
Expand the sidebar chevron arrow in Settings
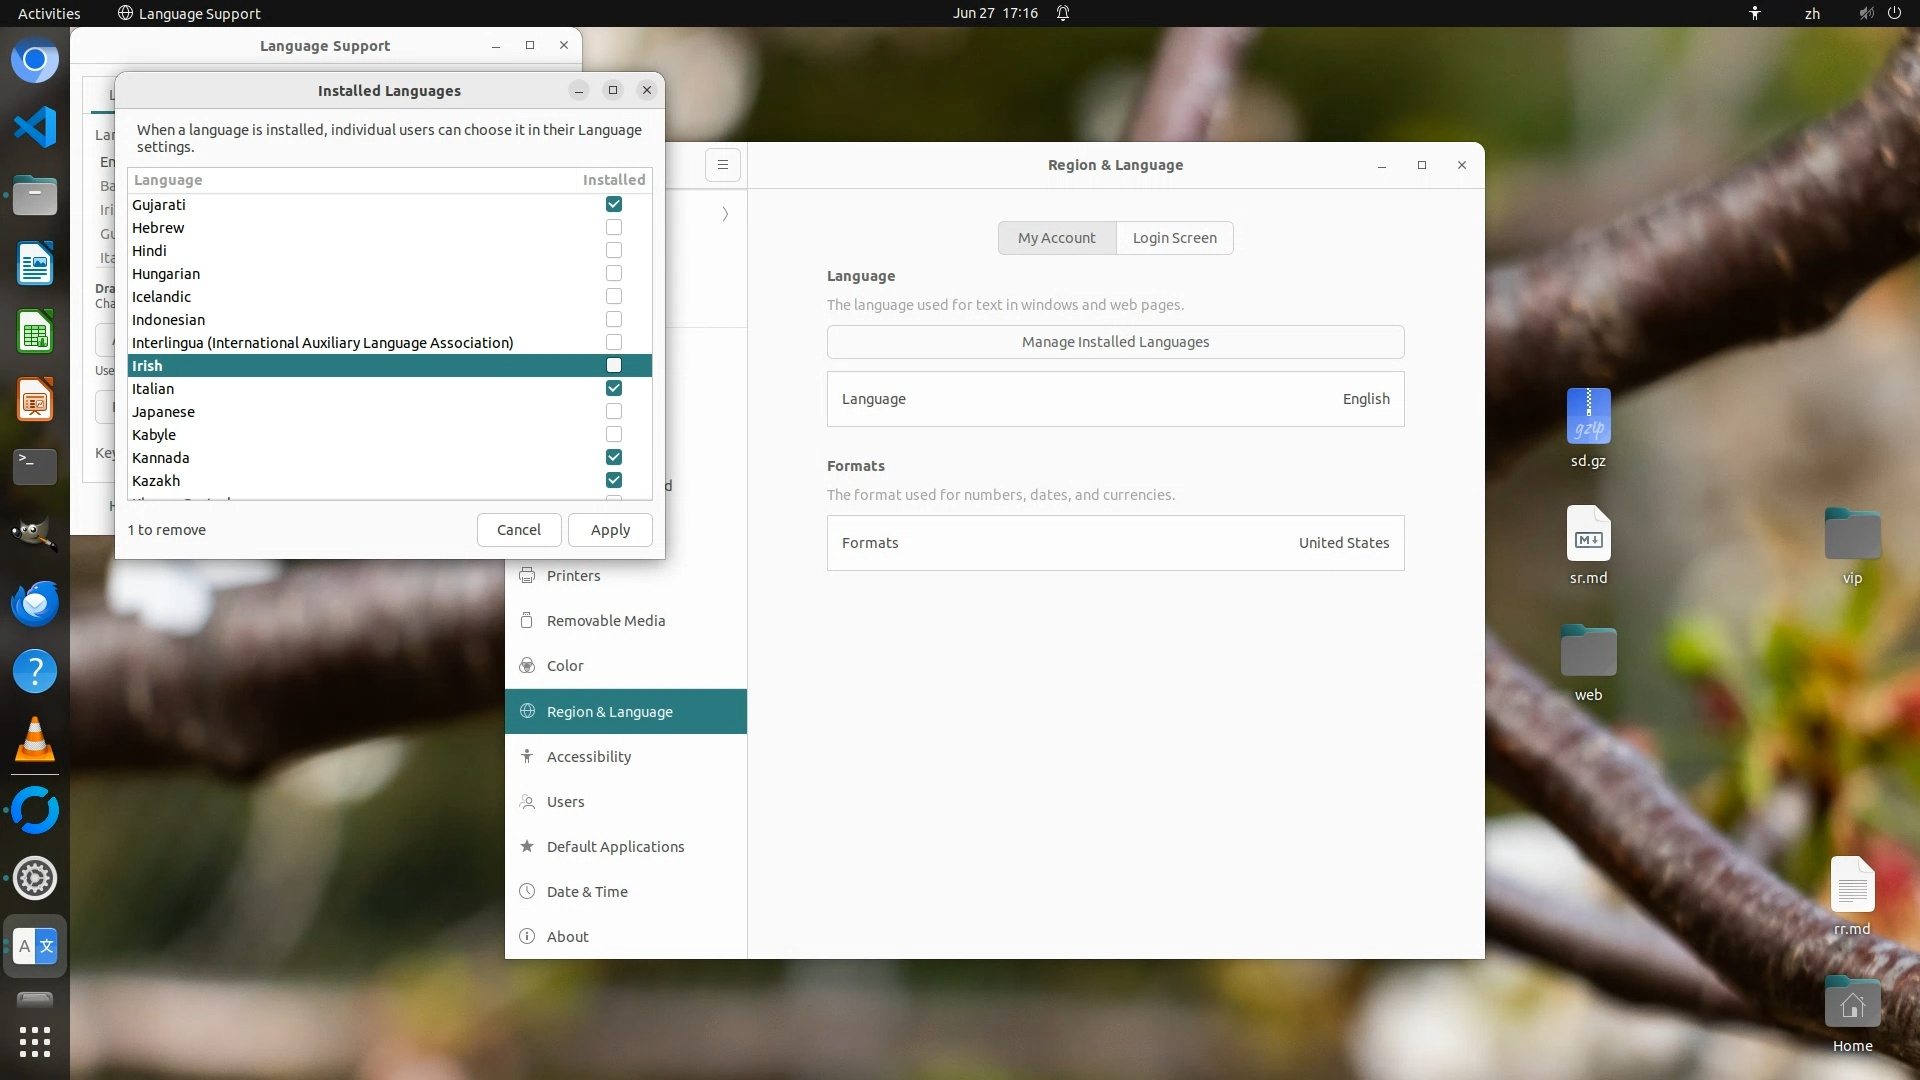click(725, 214)
